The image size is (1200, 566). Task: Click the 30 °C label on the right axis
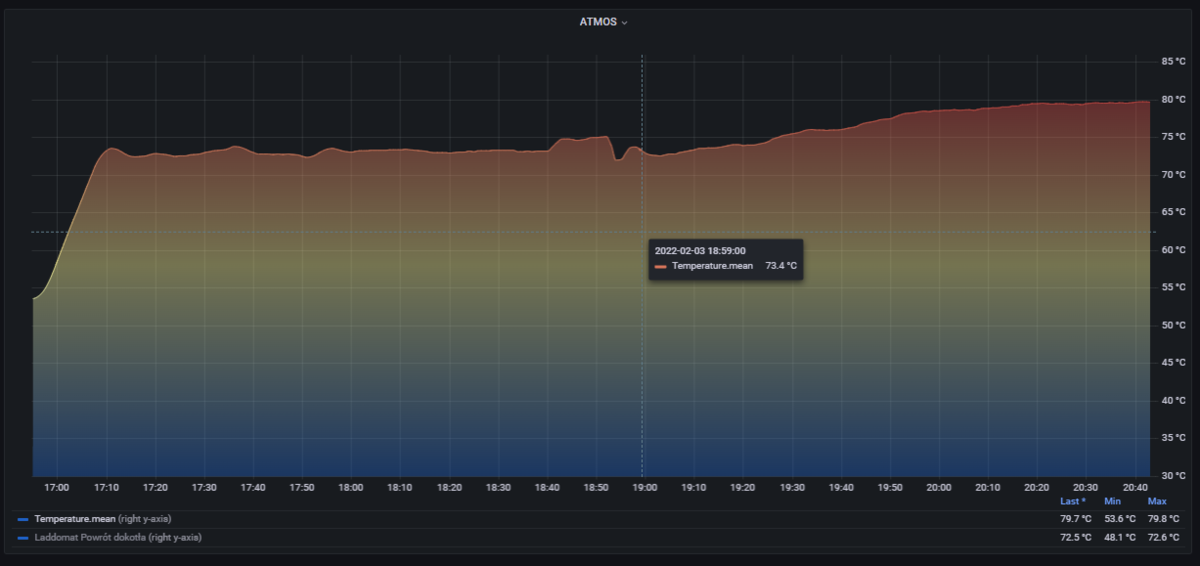(x=1173, y=476)
